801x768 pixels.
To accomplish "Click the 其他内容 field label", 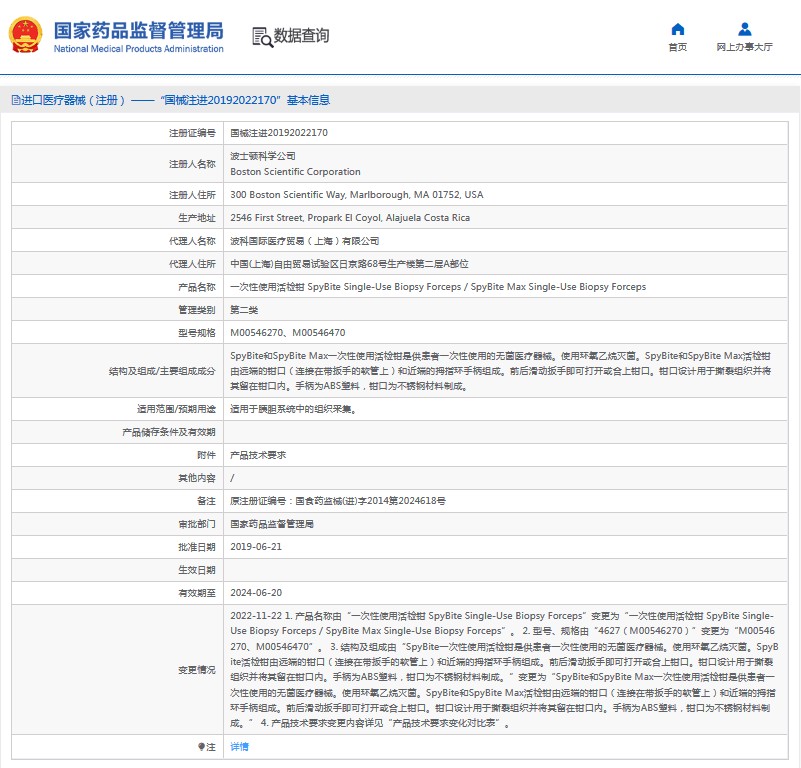I will point(197,478).
